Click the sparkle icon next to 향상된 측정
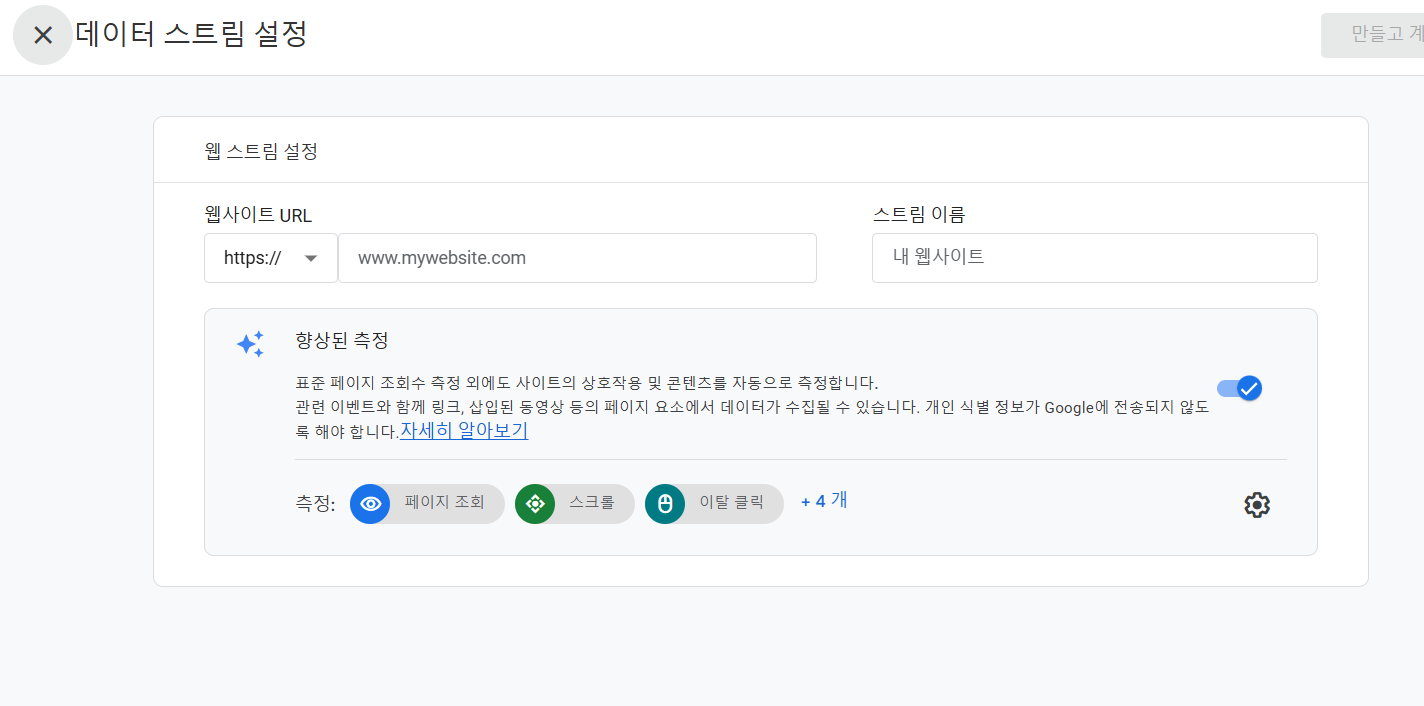The image size is (1424, 706). tap(250, 344)
